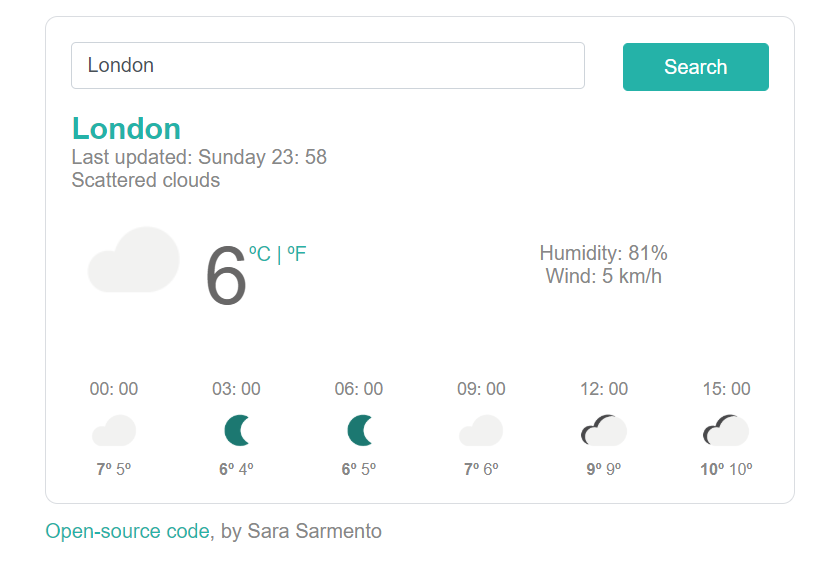This screenshot has width=832, height=565.
Task: Click the 03:00 forecast moon icon
Action: 237,431
